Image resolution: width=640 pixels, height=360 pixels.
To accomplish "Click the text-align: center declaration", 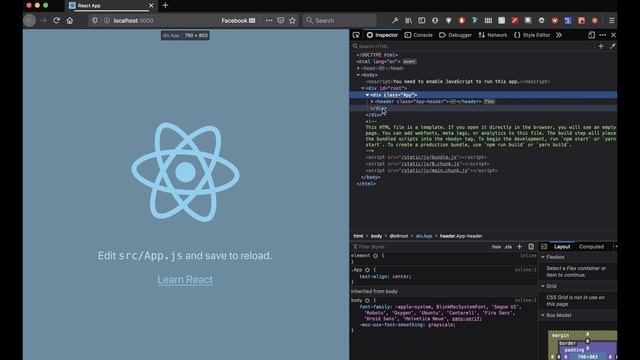I will [385, 277].
